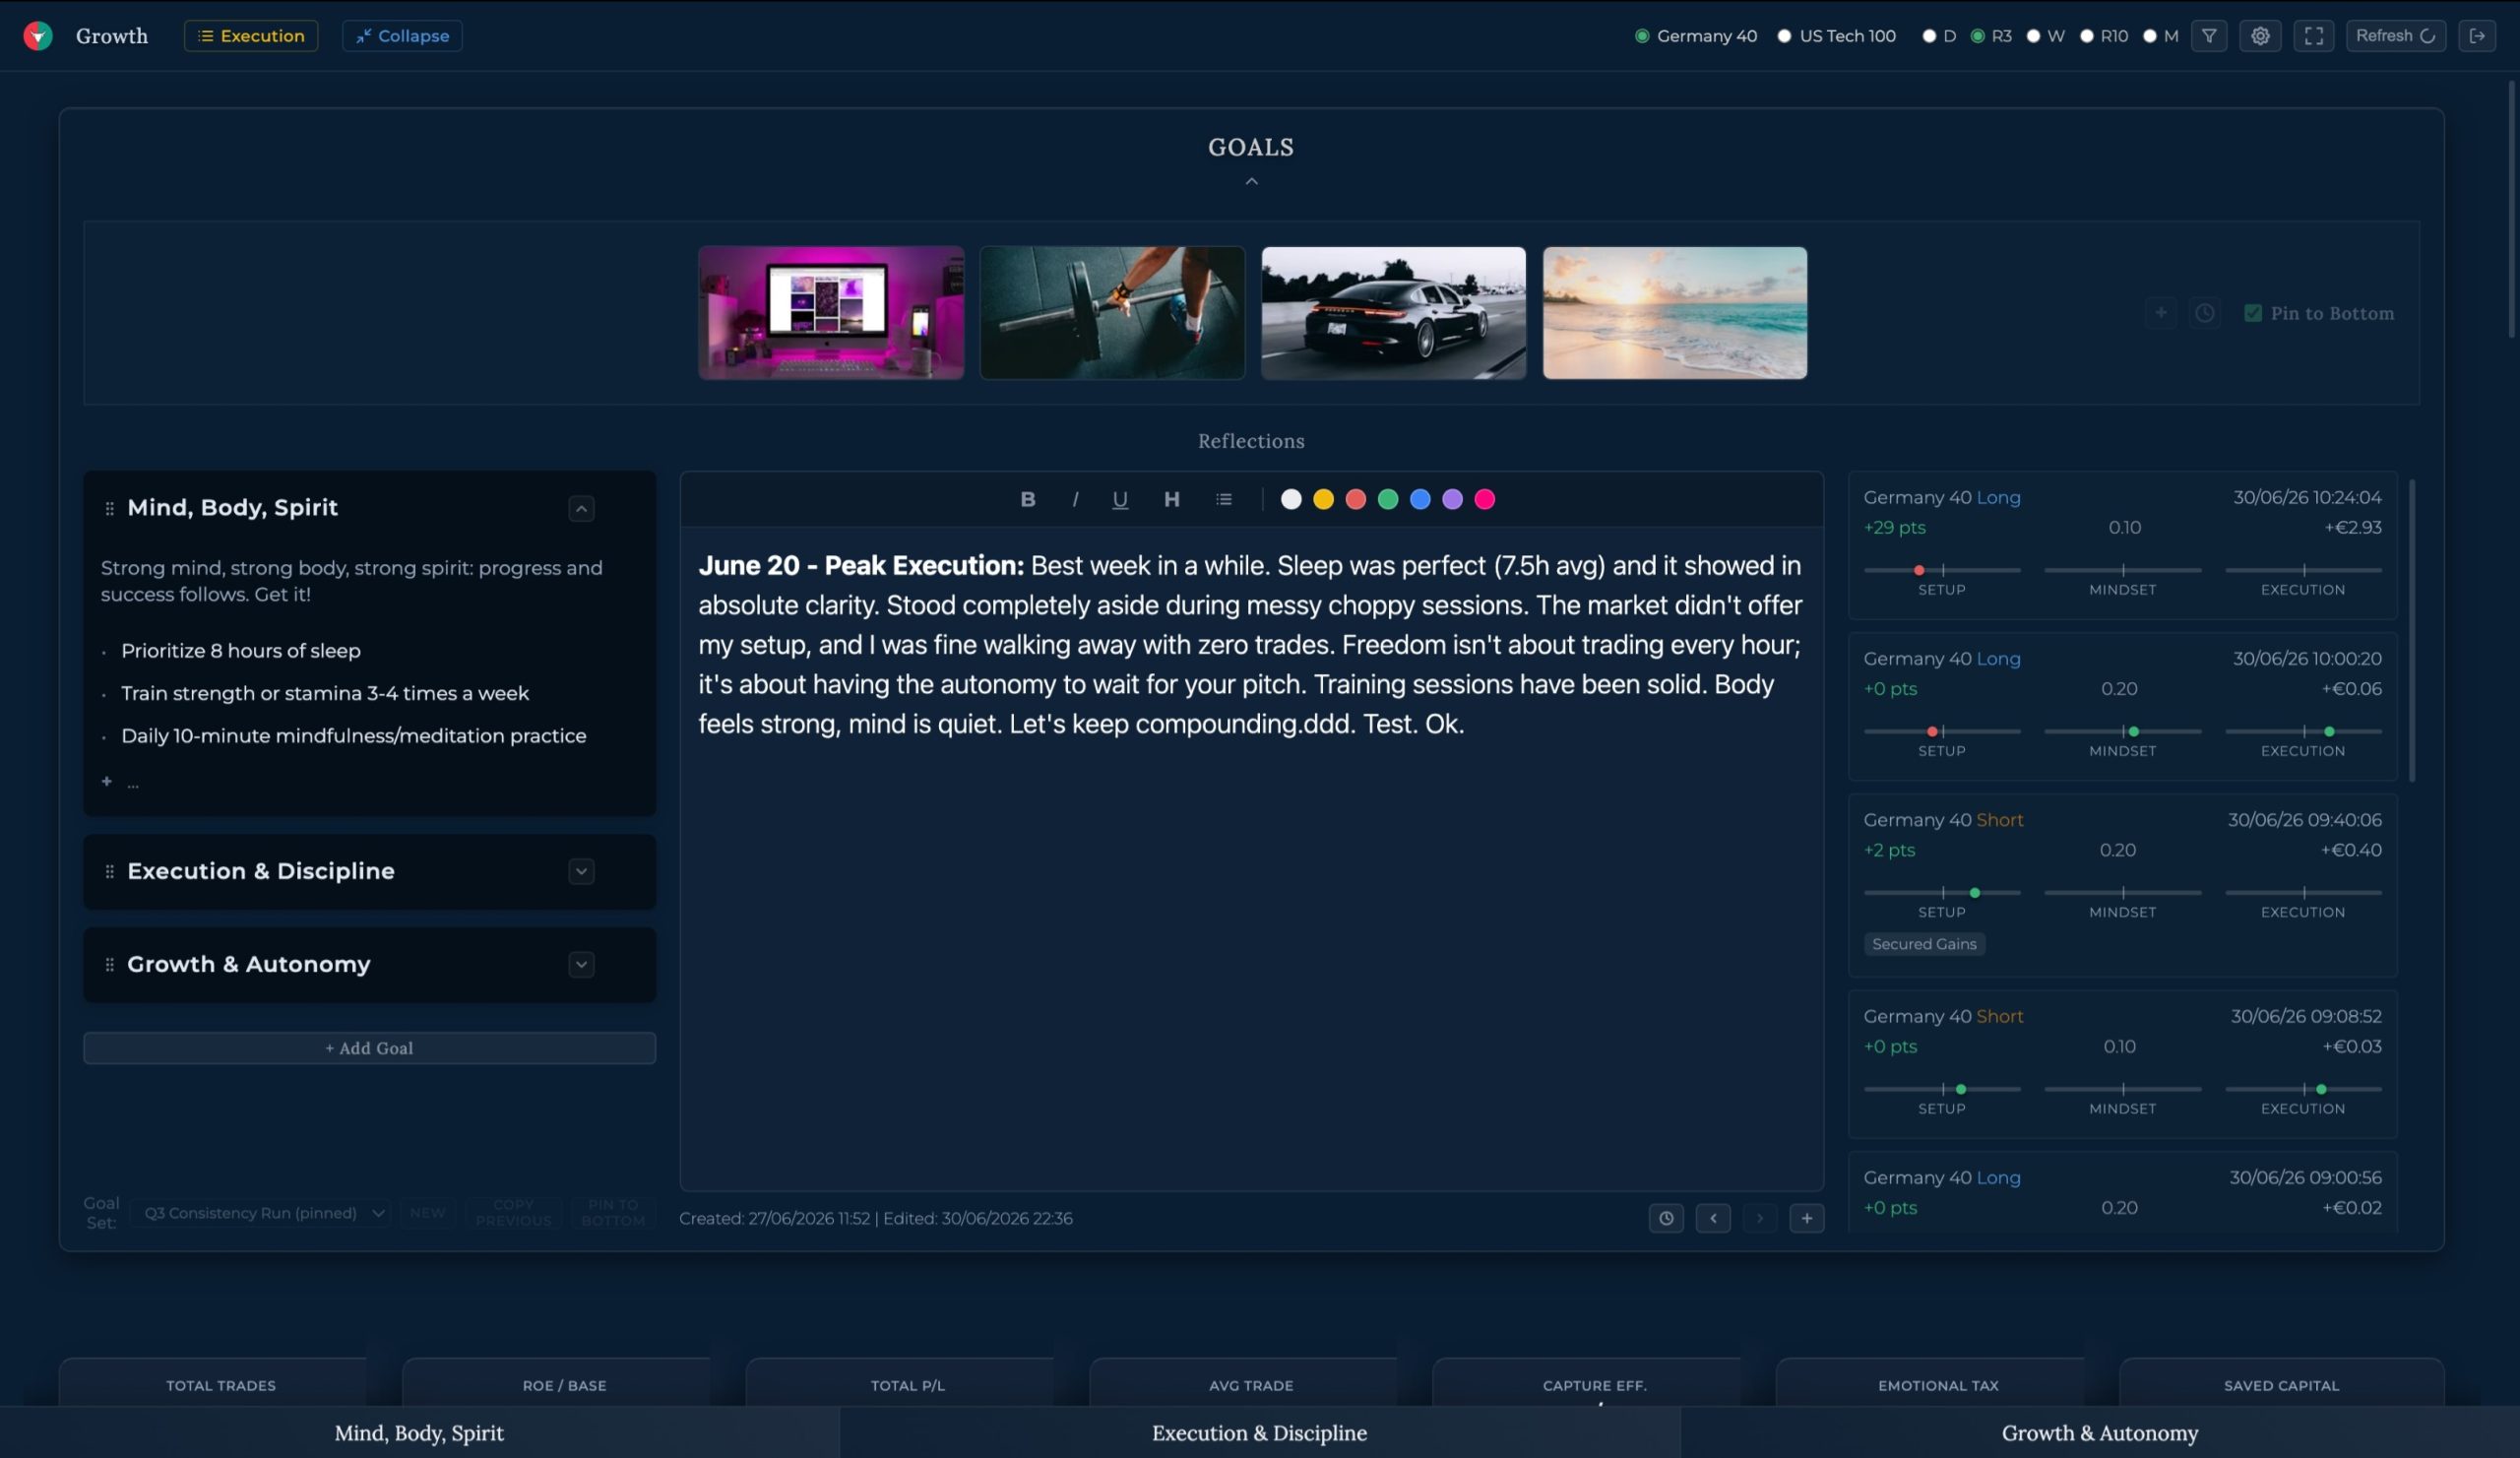Click the COPY PREVIOUS button
The width and height of the screenshot is (2520, 1458).
[x=513, y=1213]
